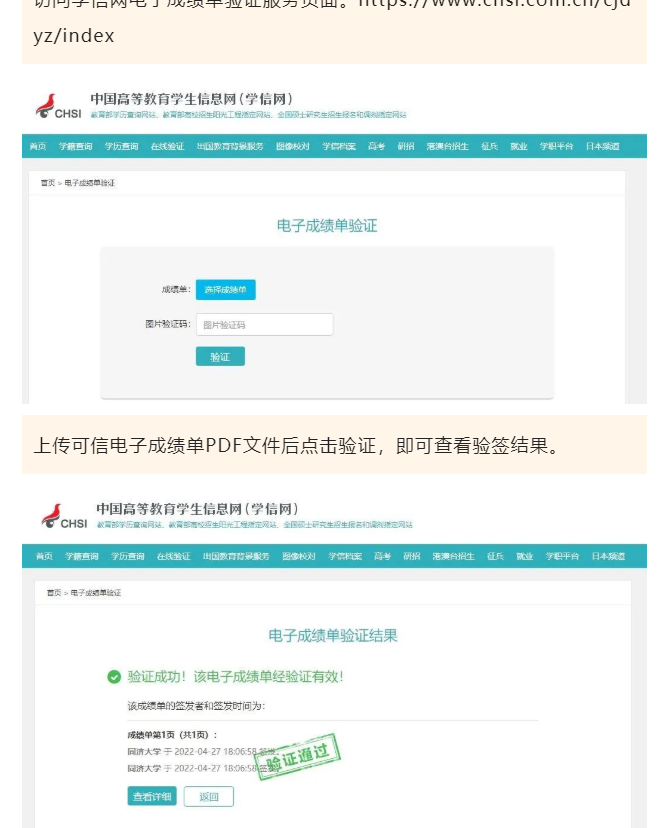
Task: Click the teal 验证 button
Action: pos(220,356)
